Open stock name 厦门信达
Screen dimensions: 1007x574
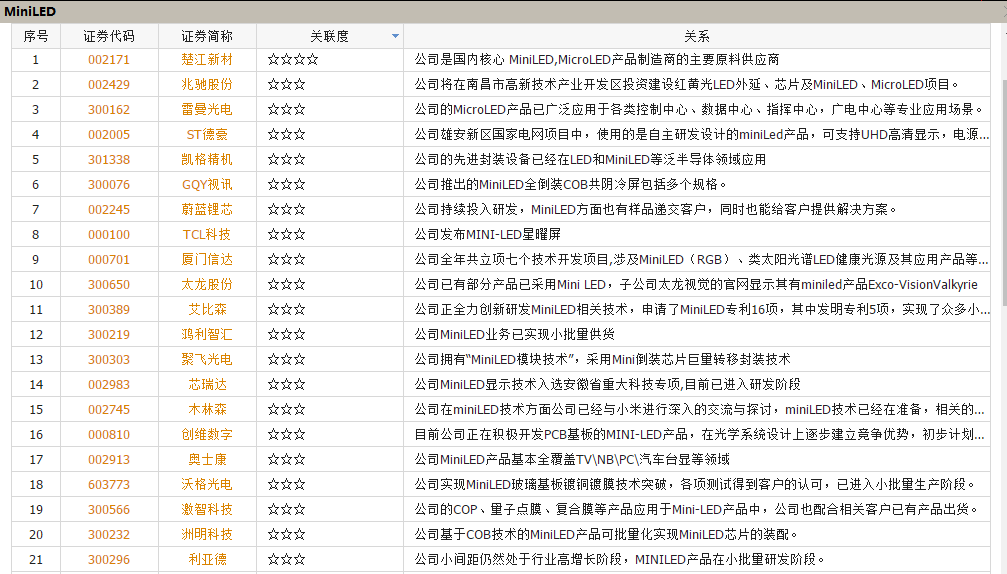pyautogui.click(x=207, y=260)
